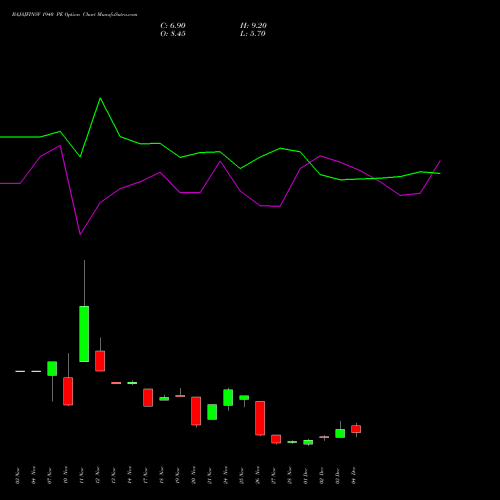Click the last red candlestick for 04 Dec
The image size is (500, 500).
coord(356,429)
